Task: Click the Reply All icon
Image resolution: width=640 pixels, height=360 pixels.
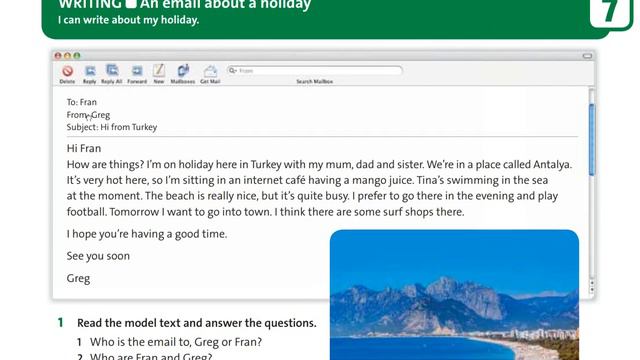Action: point(112,70)
